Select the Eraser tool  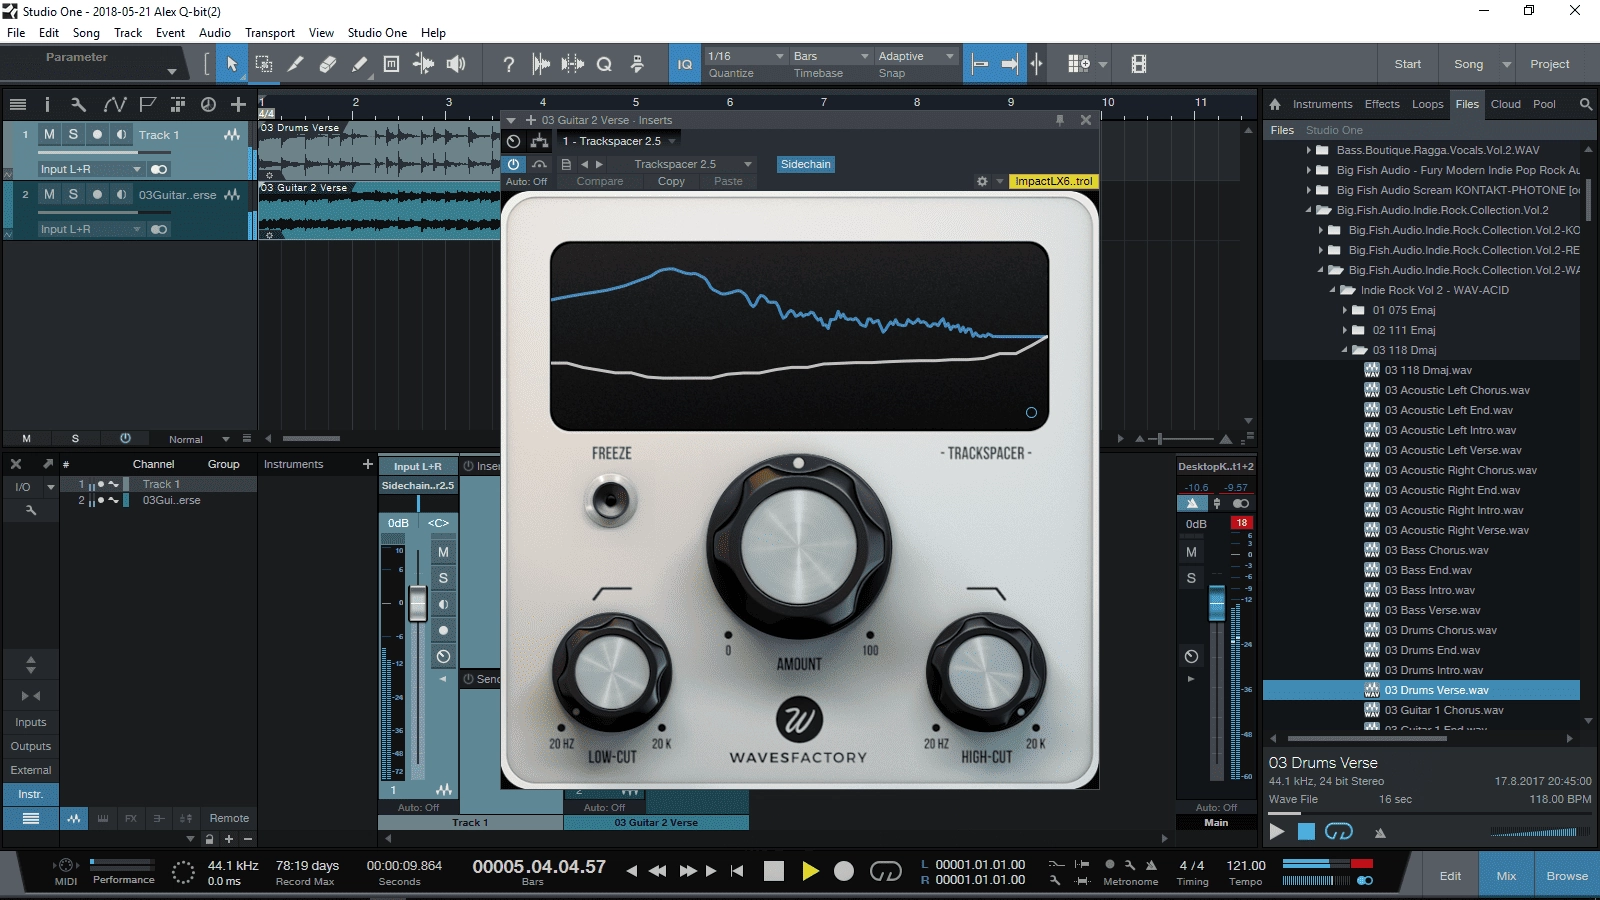(x=327, y=64)
